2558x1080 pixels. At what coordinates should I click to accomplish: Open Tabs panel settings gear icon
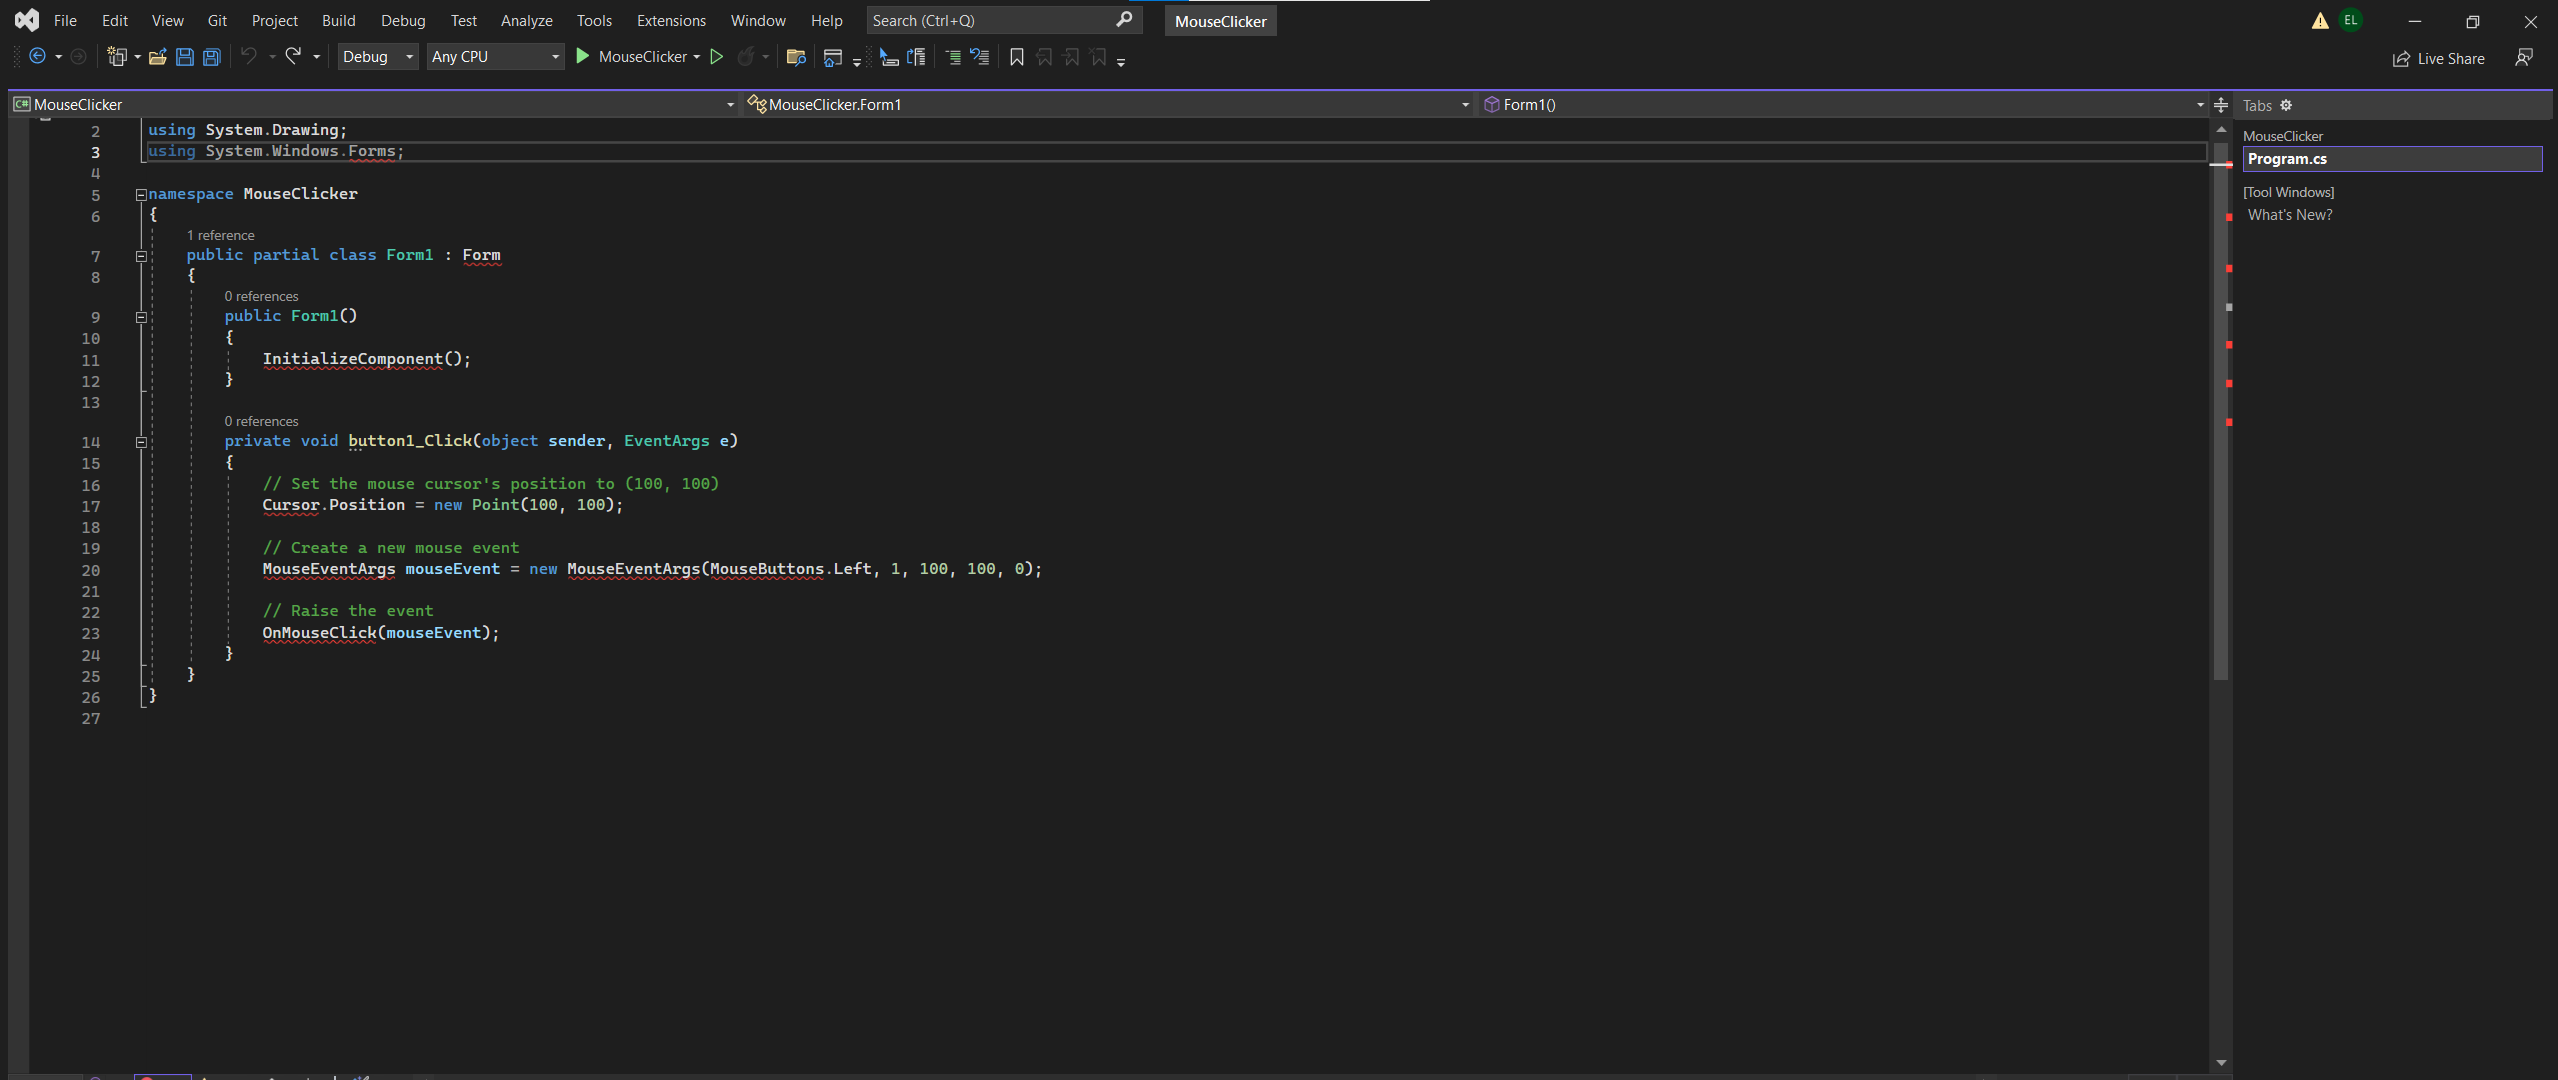coord(2286,105)
